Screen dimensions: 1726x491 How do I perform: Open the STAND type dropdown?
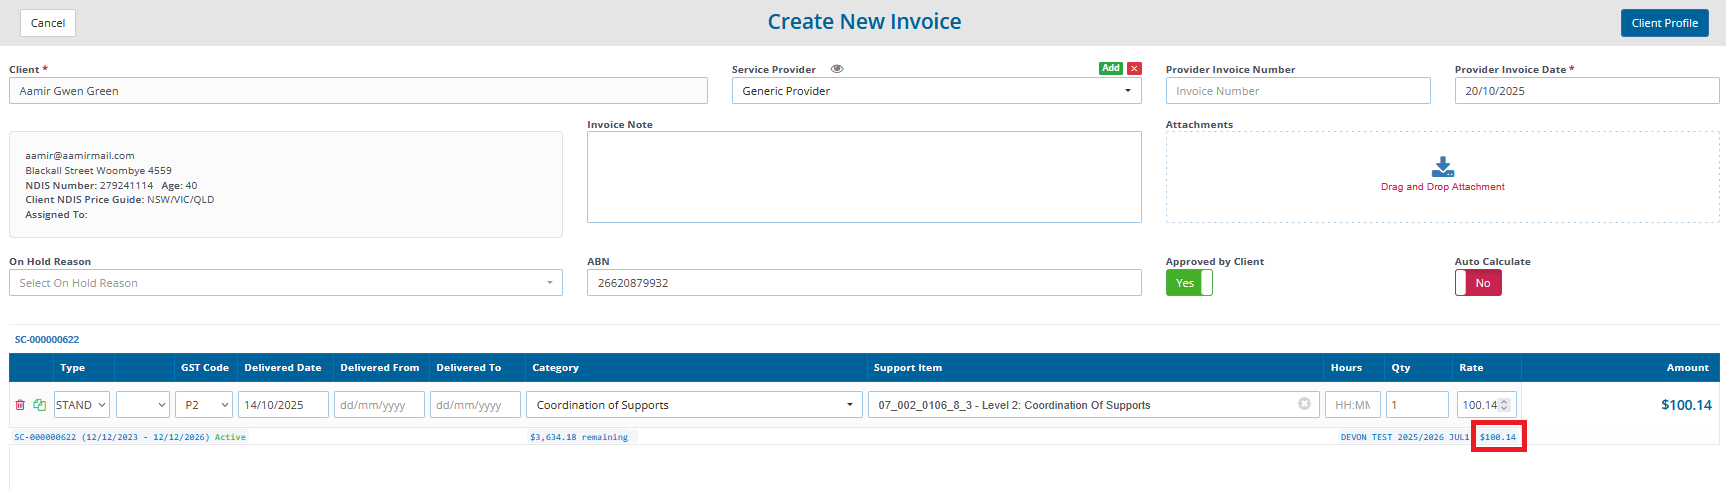[82, 405]
